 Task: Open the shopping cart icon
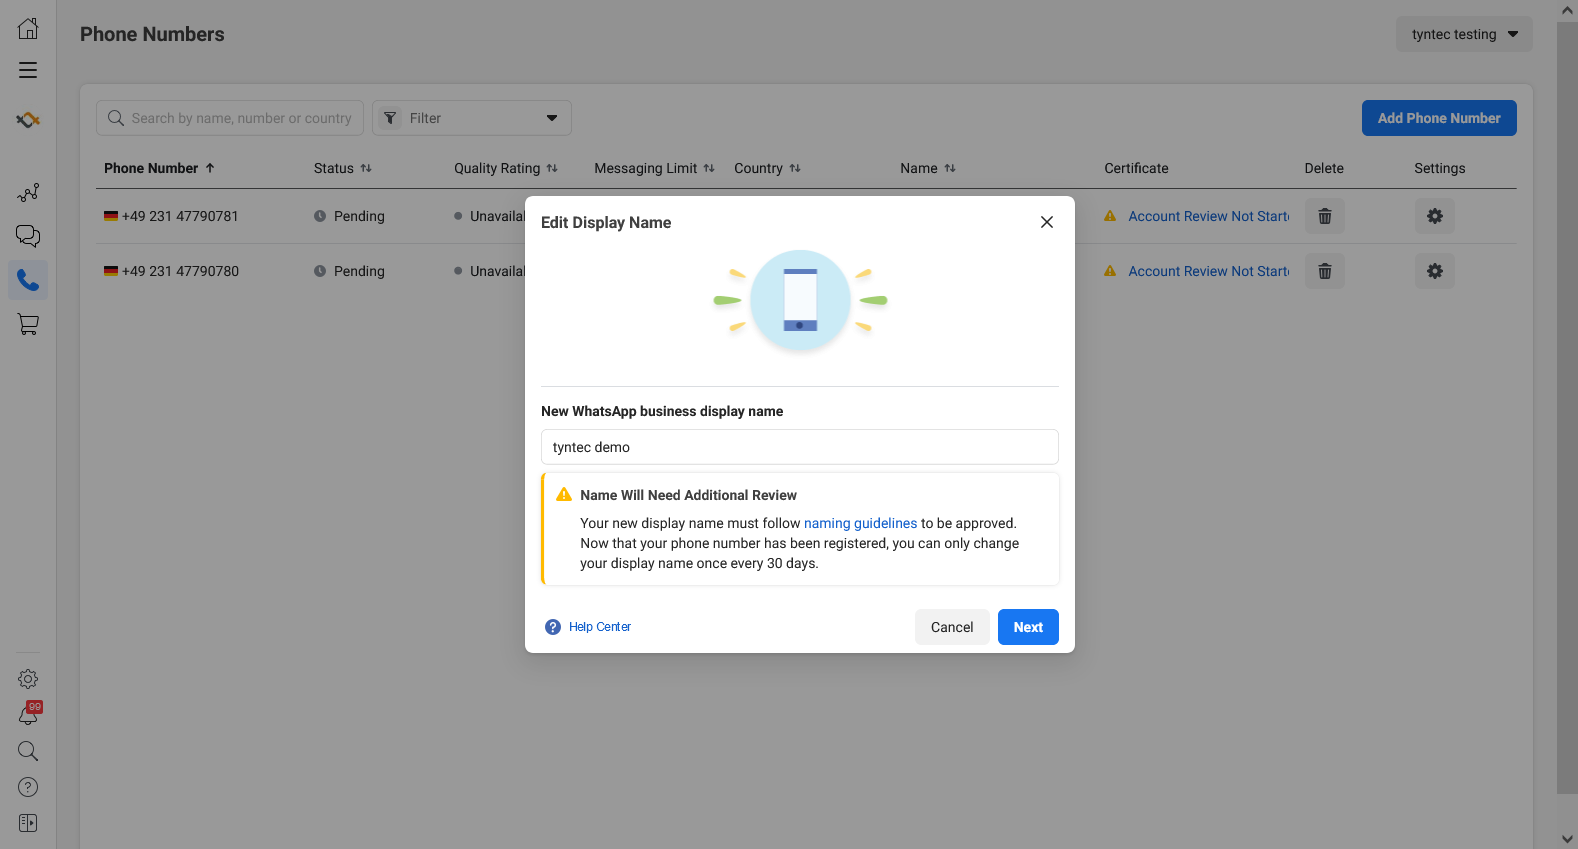coord(28,324)
